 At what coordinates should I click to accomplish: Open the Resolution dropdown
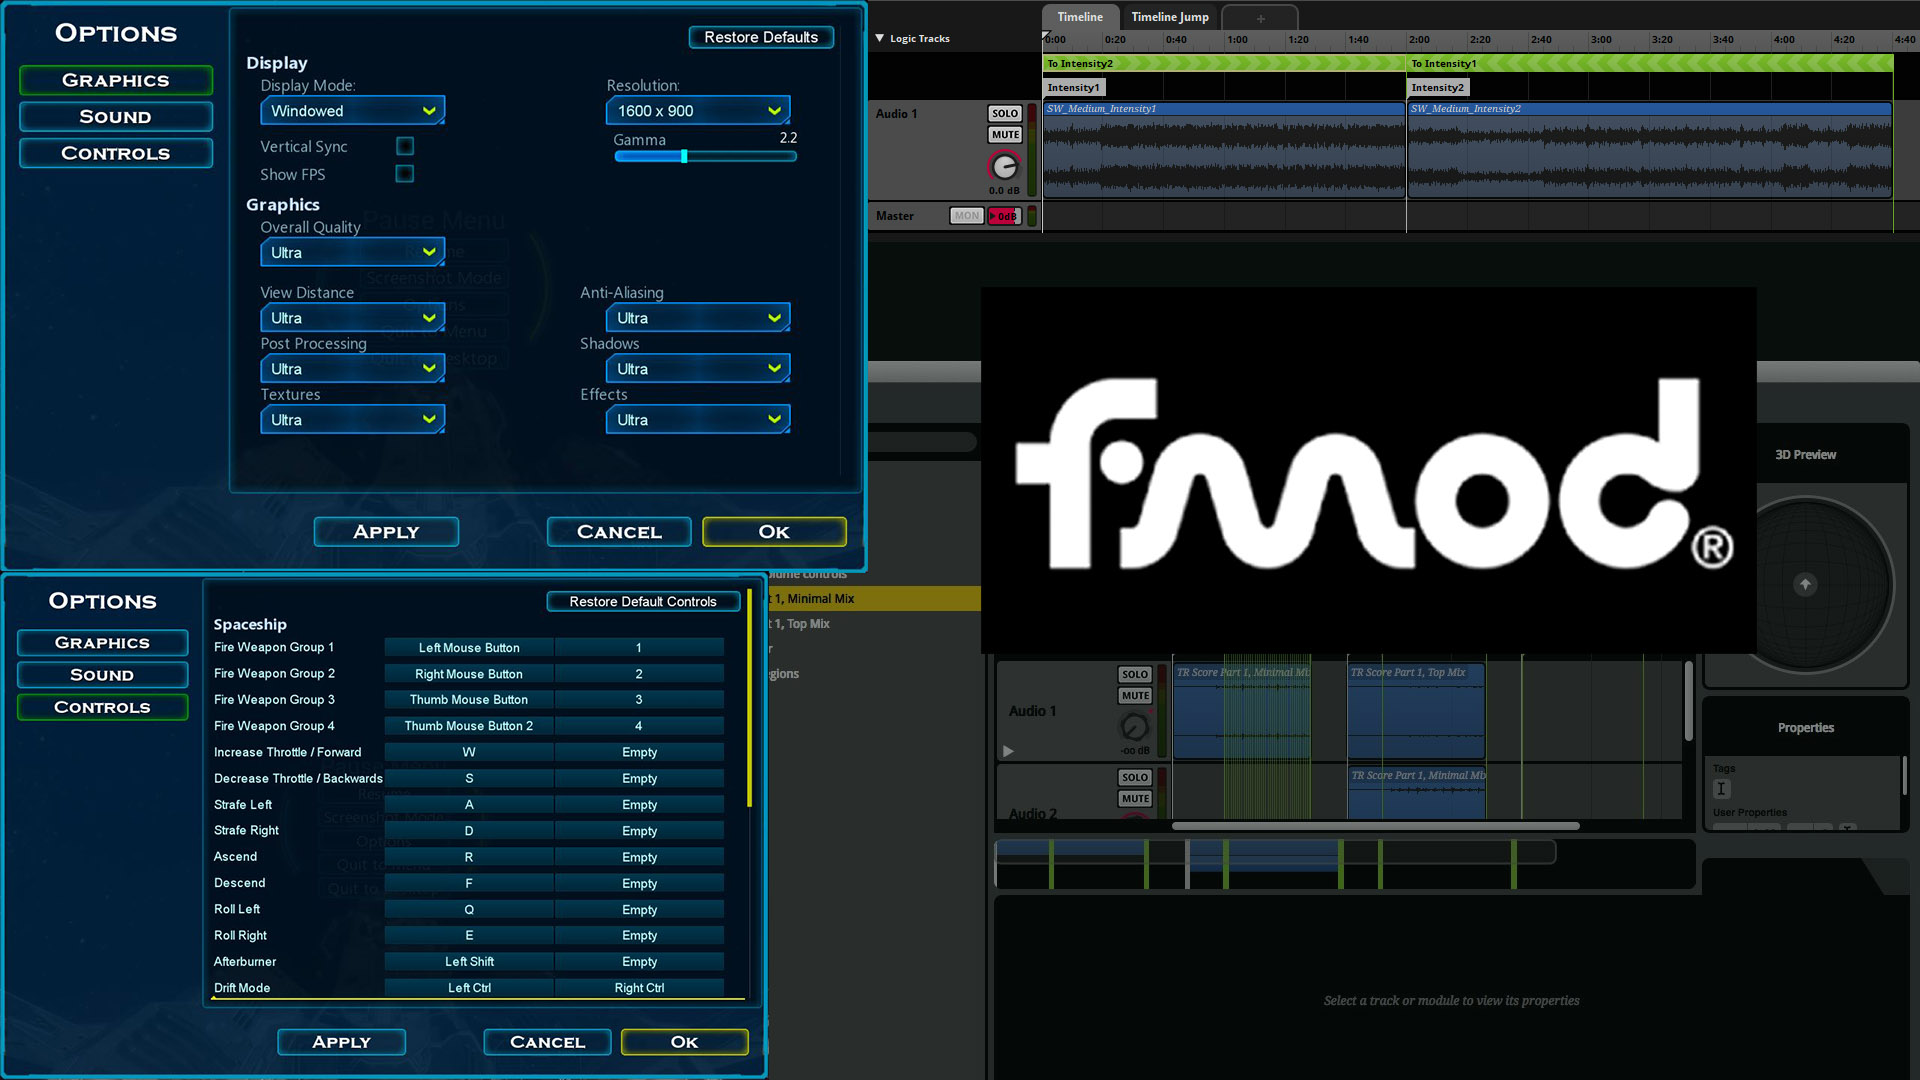pos(698,111)
